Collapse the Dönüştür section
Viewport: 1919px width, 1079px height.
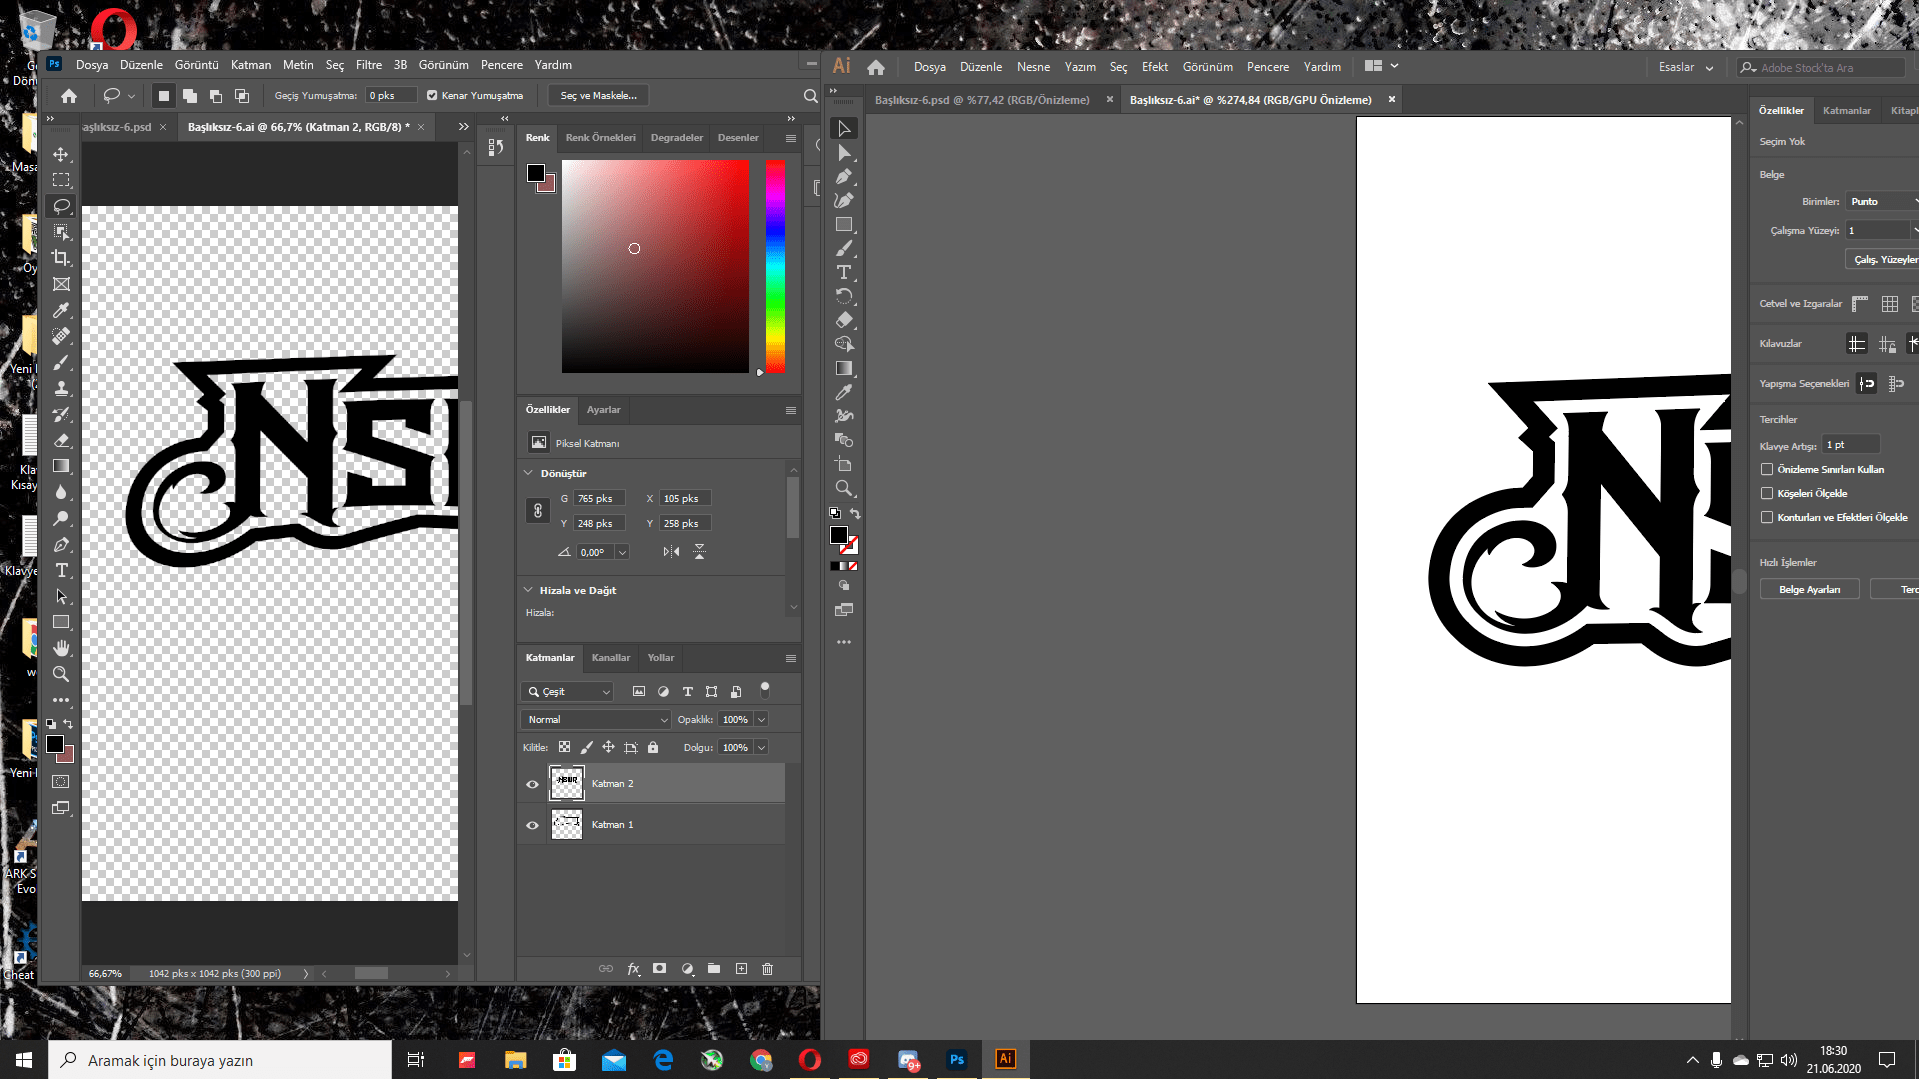tap(528, 473)
